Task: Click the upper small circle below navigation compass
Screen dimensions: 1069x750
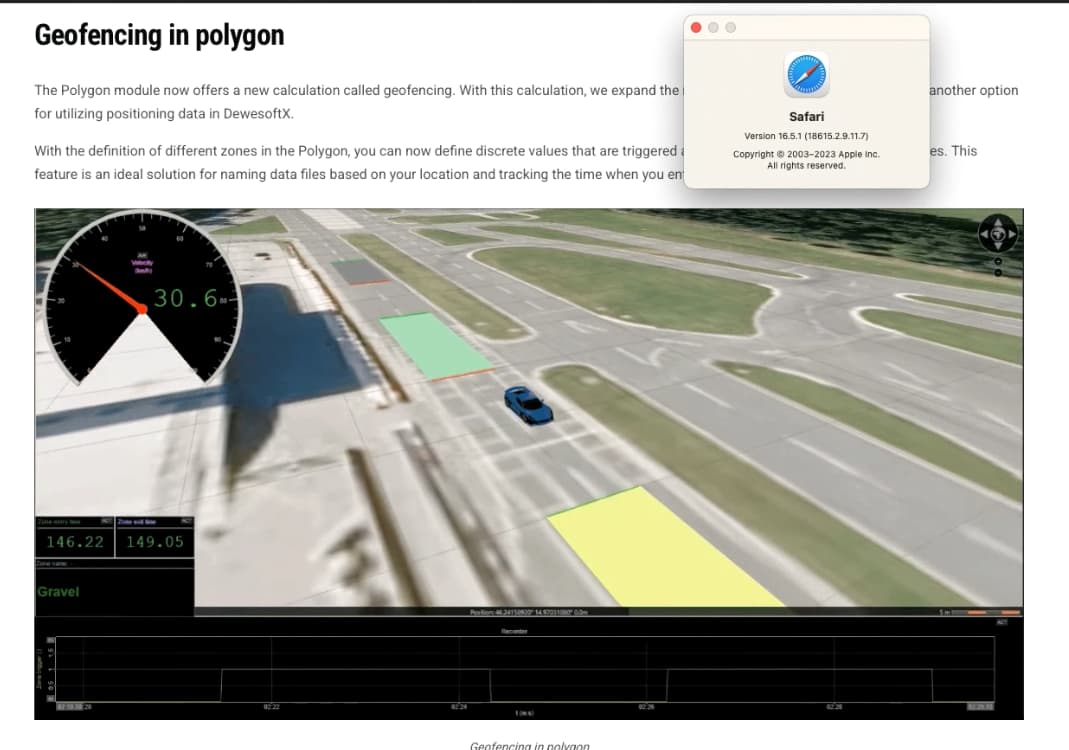Action: [x=1000, y=263]
